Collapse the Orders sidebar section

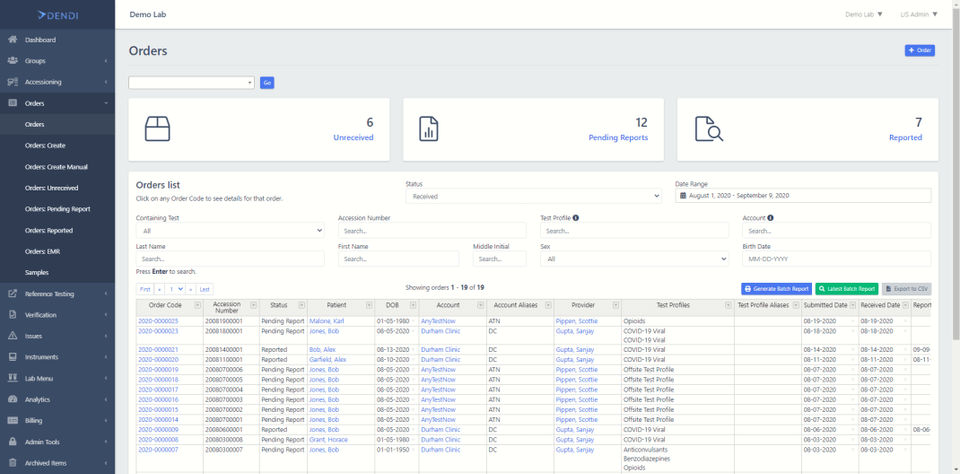(58, 103)
